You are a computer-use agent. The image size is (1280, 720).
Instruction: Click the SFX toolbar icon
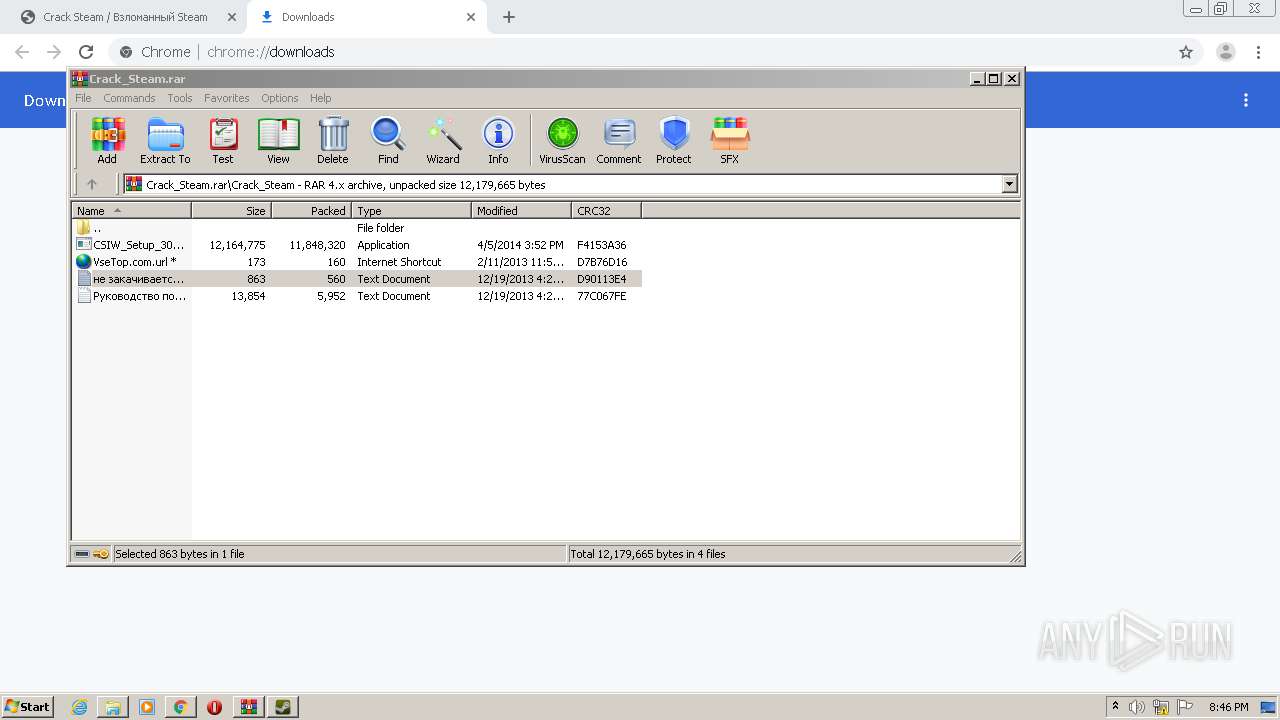coord(730,140)
